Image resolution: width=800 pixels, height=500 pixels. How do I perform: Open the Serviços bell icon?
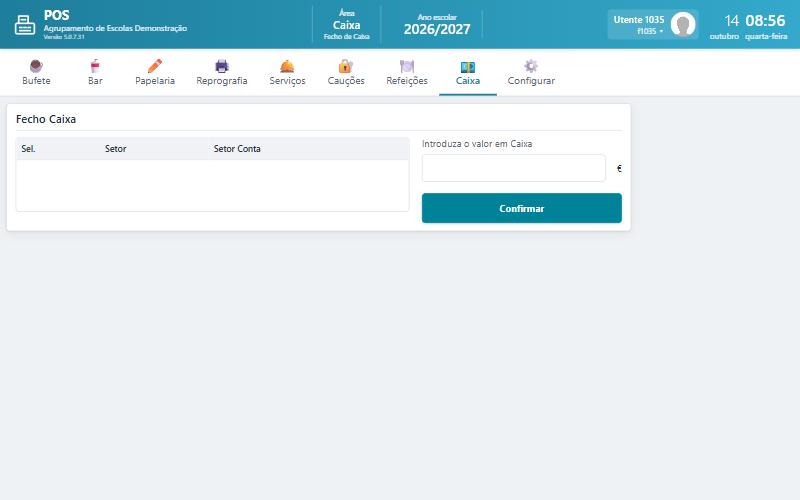click(x=287, y=66)
